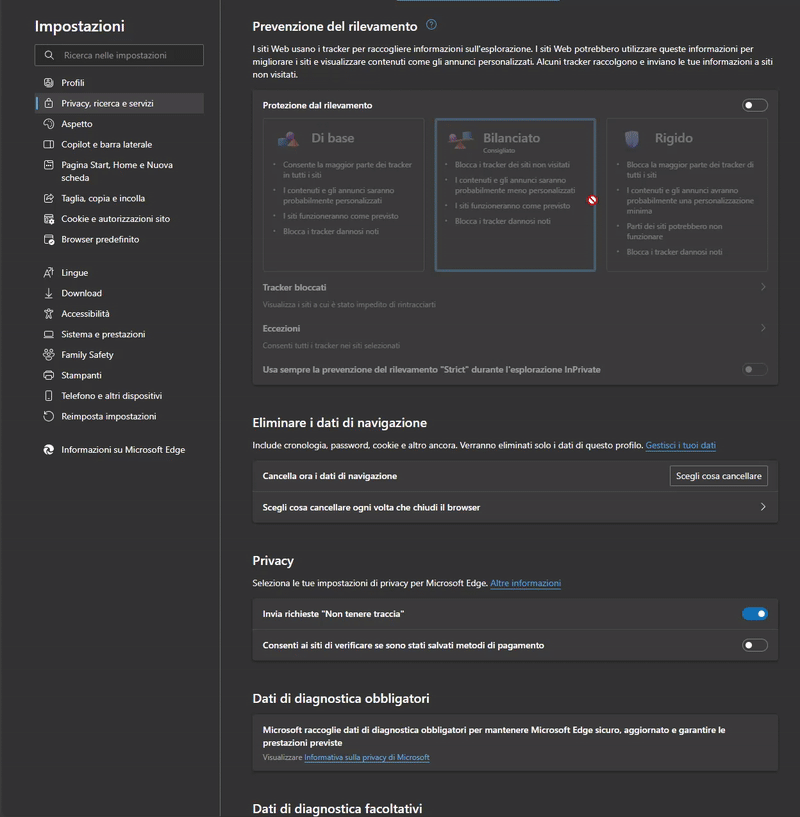
Task: Click the Reimposta impostazioni reset icon
Action: (x=48, y=416)
